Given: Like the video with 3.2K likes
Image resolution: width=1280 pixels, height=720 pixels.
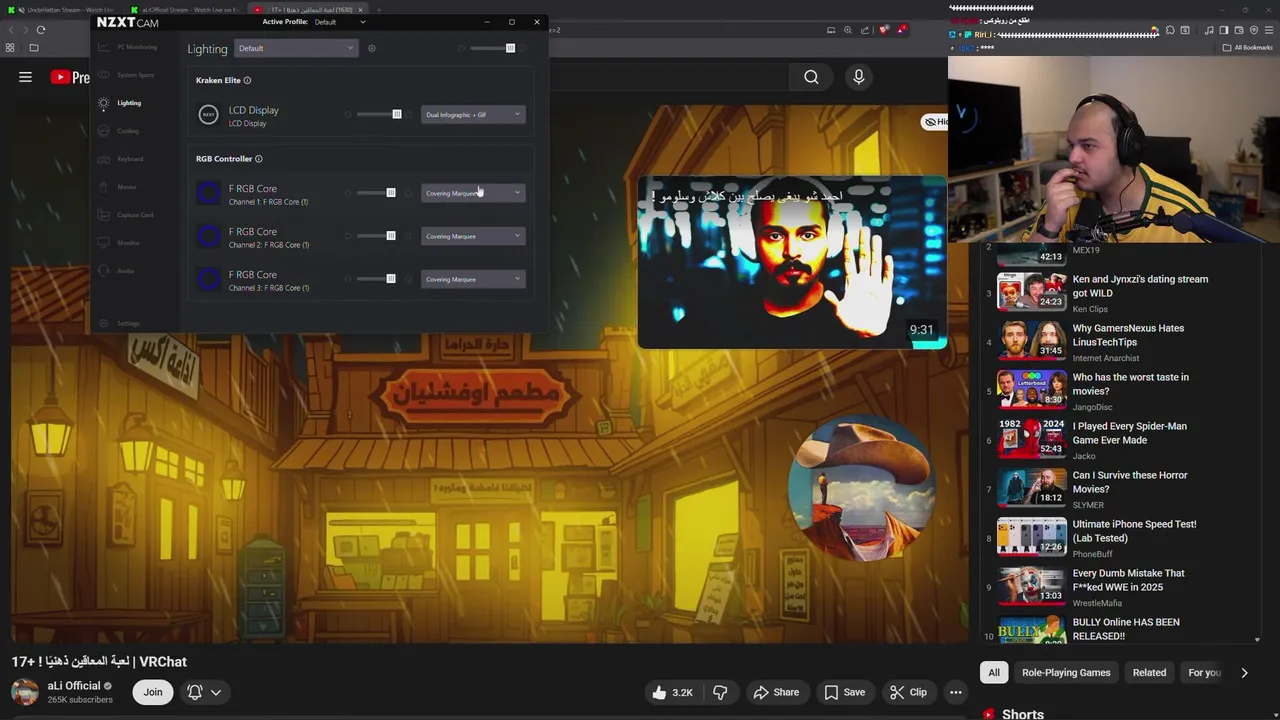Looking at the screenshot, I should coord(672,692).
